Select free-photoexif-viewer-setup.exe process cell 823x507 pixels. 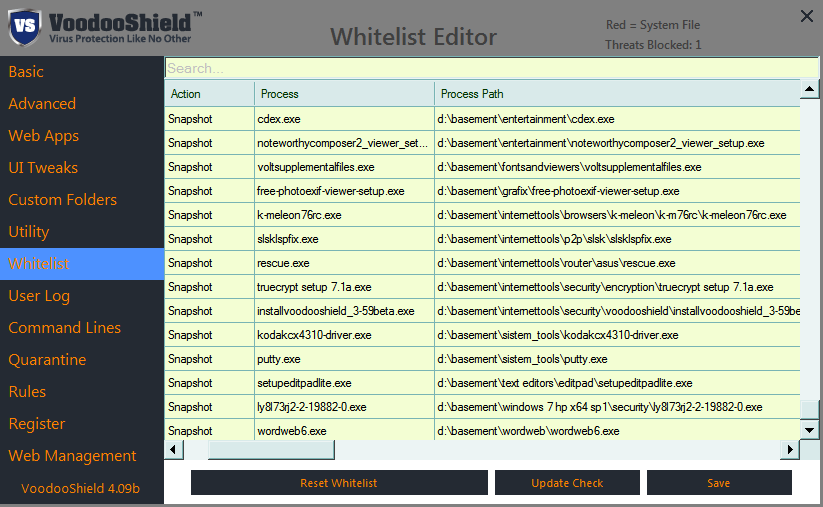(344, 192)
